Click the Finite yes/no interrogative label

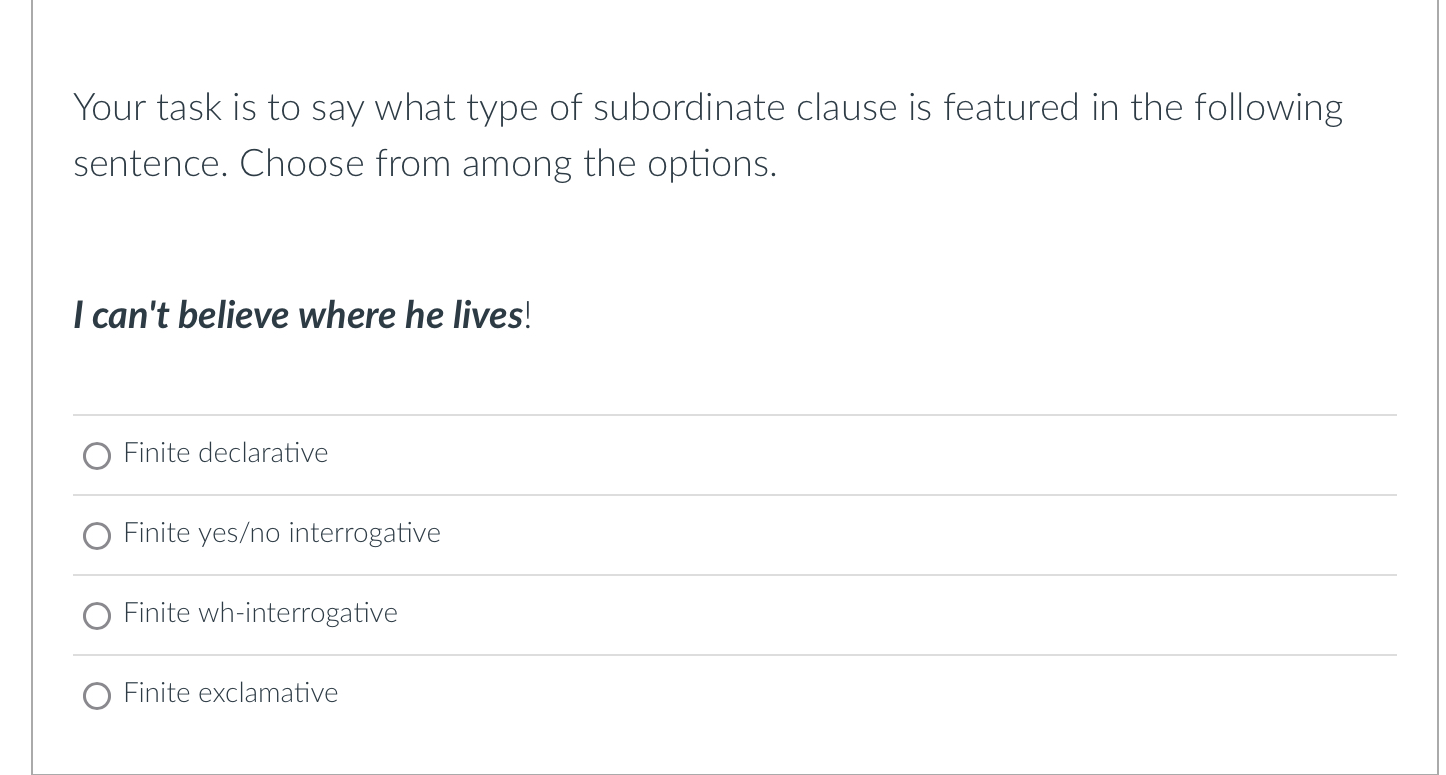281,533
